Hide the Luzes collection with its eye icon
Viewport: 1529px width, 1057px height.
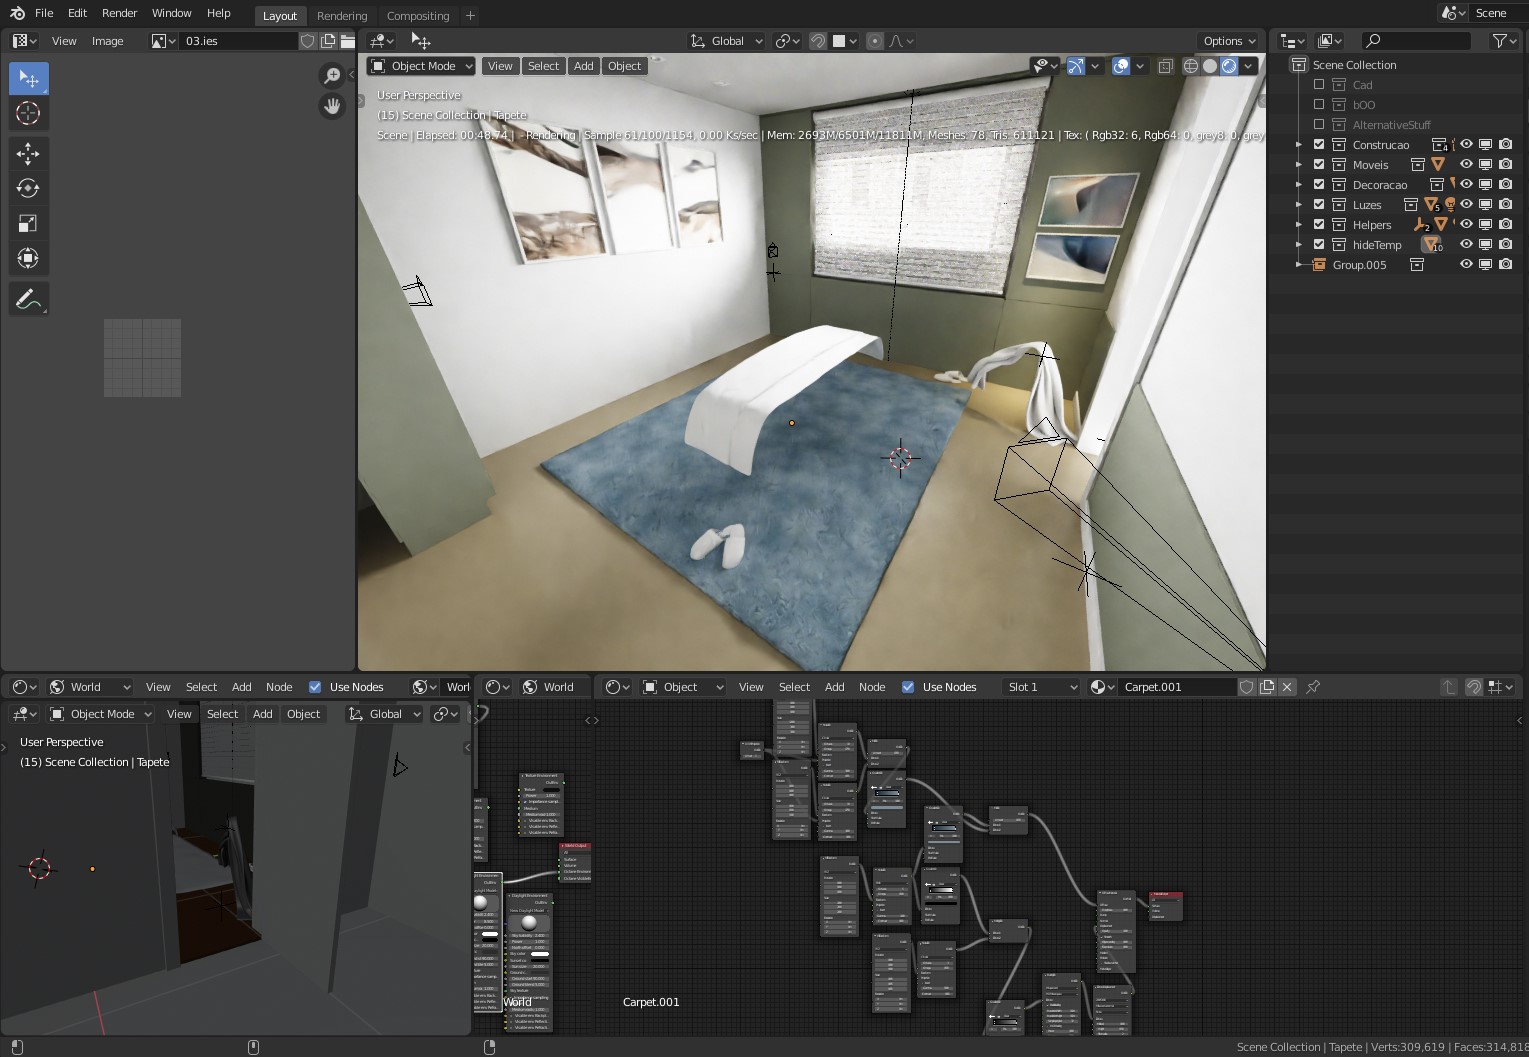(1465, 204)
